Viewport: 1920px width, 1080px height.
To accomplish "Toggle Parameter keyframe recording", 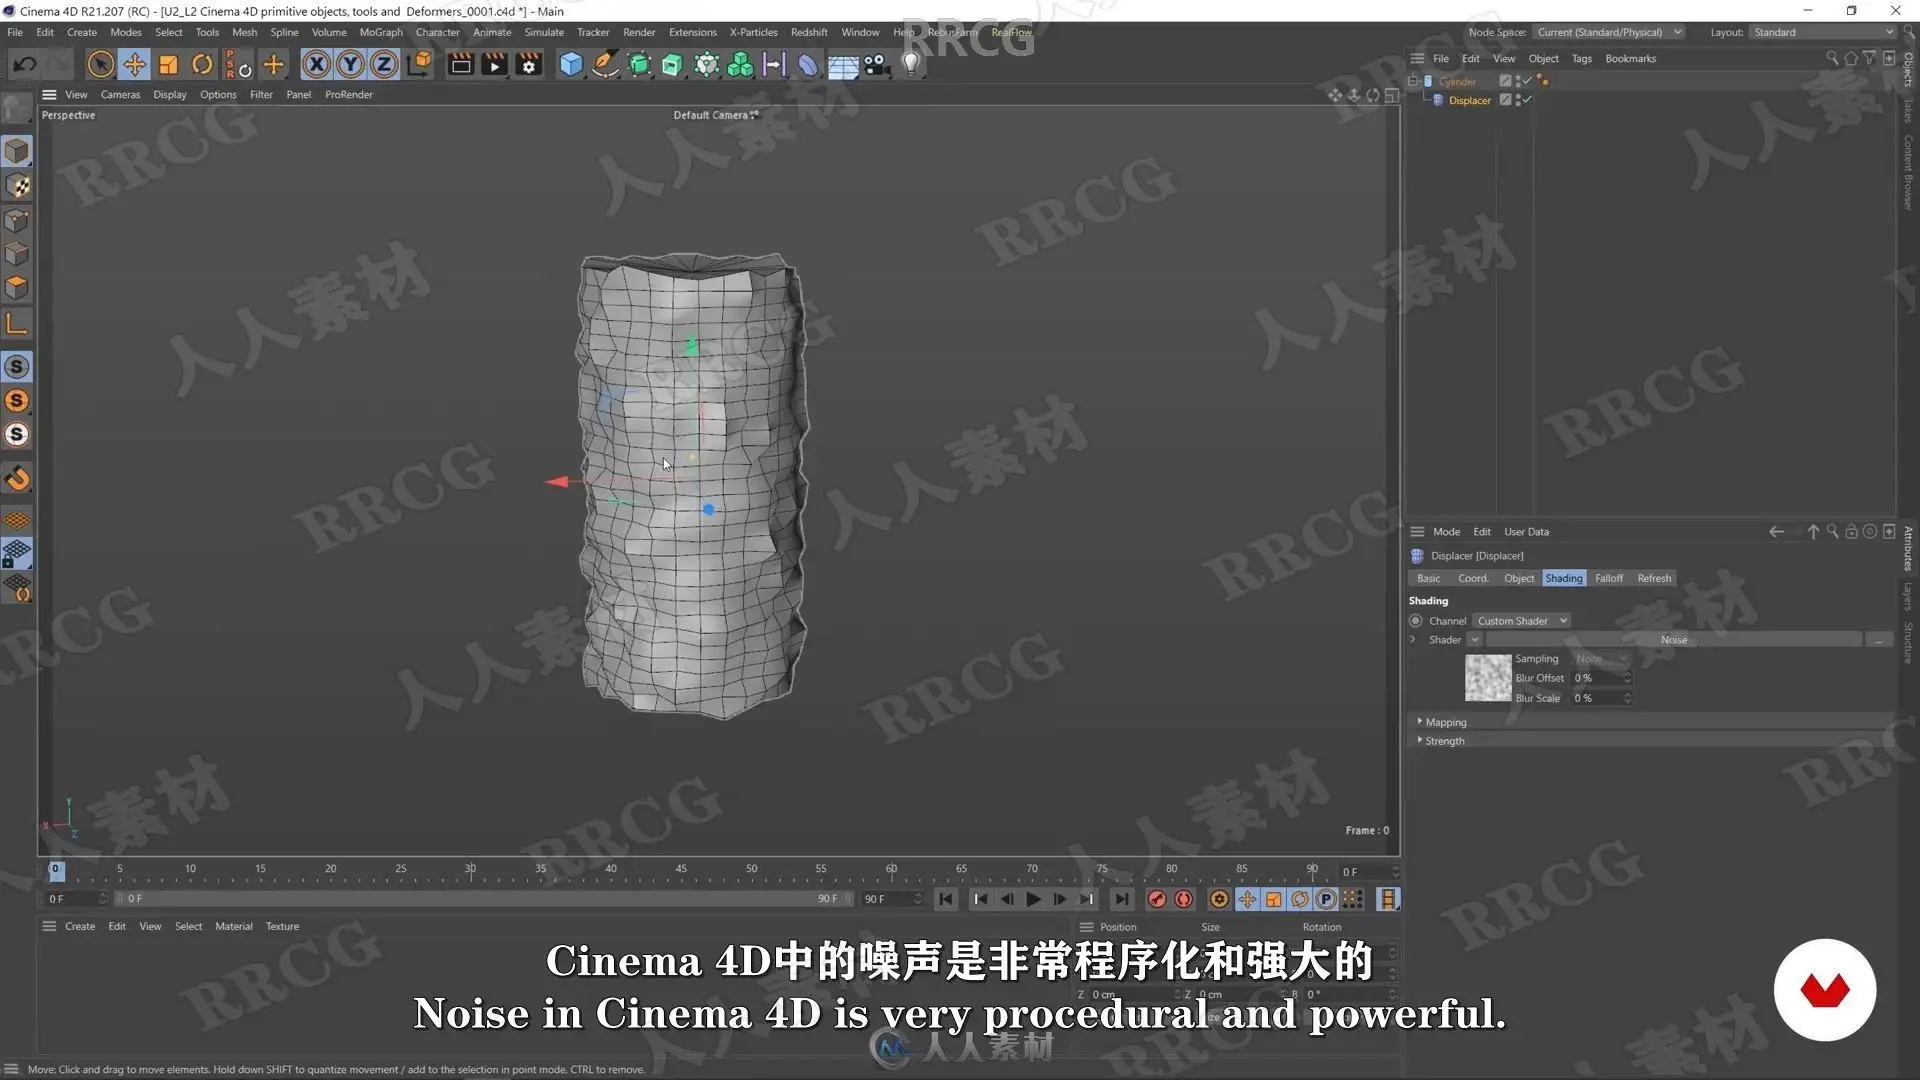I will click(x=1326, y=899).
